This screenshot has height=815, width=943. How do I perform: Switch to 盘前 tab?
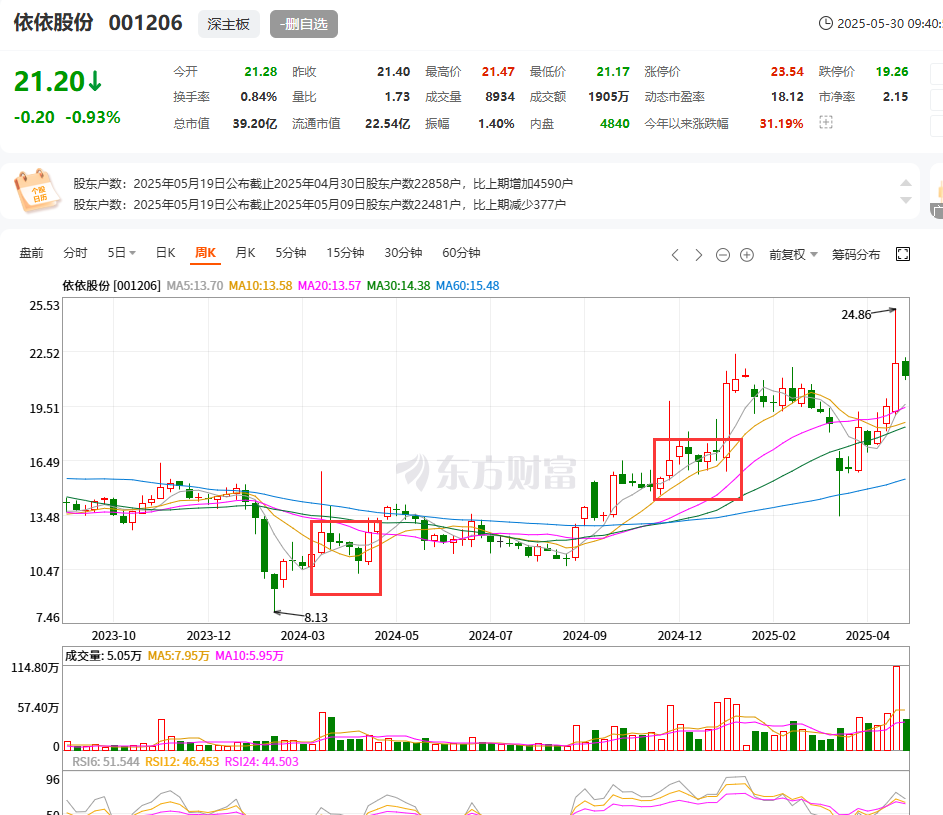coord(31,253)
